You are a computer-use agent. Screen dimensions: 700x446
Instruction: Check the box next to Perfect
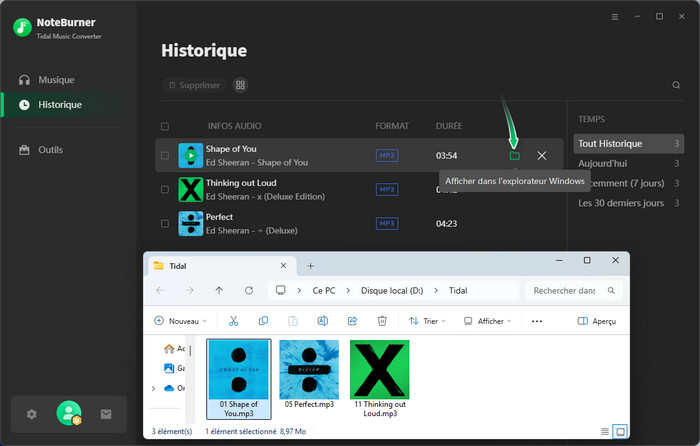click(x=165, y=223)
